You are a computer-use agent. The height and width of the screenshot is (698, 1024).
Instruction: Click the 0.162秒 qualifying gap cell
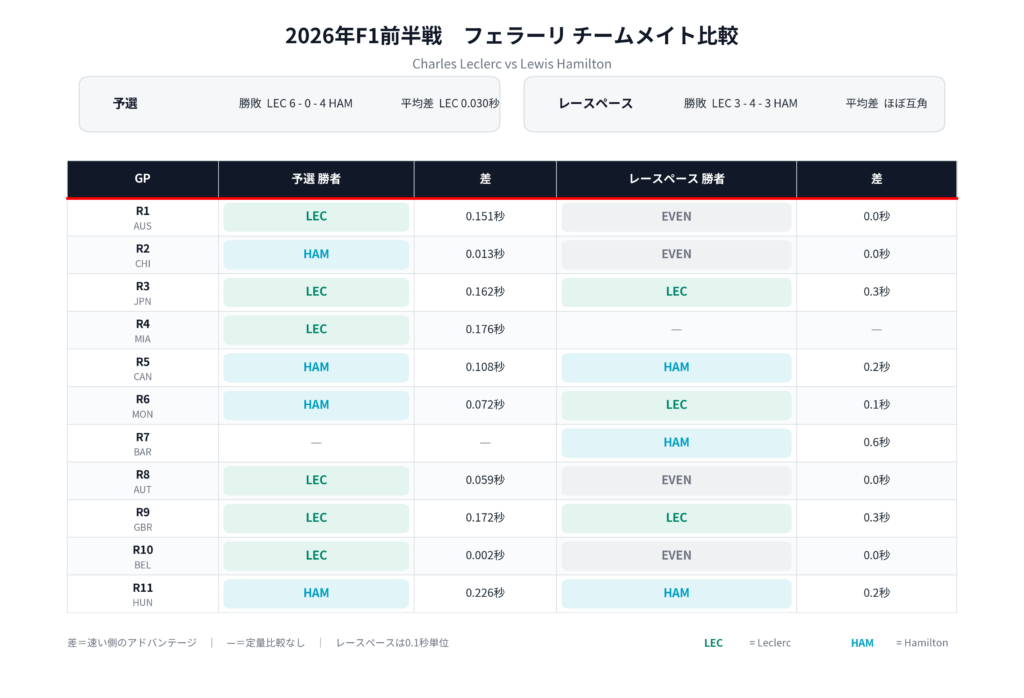pos(485,292)
